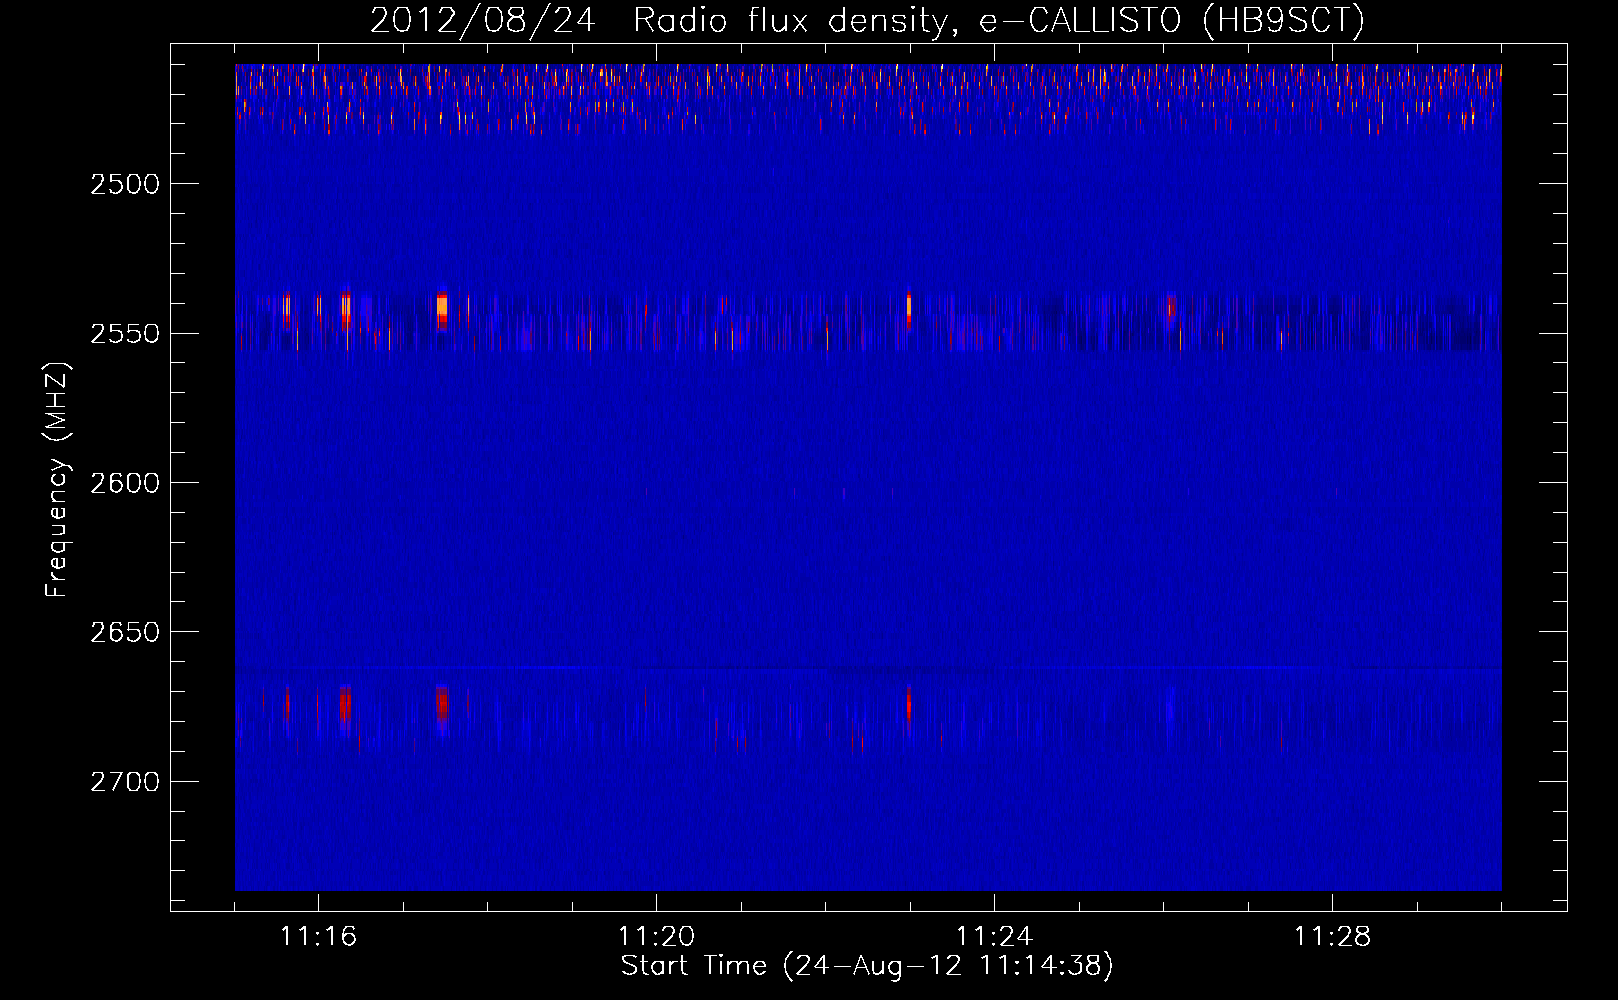Click the 2650 frequency tick label
The height and width of the screenshot is (1000, 1618).
point(125,632)
